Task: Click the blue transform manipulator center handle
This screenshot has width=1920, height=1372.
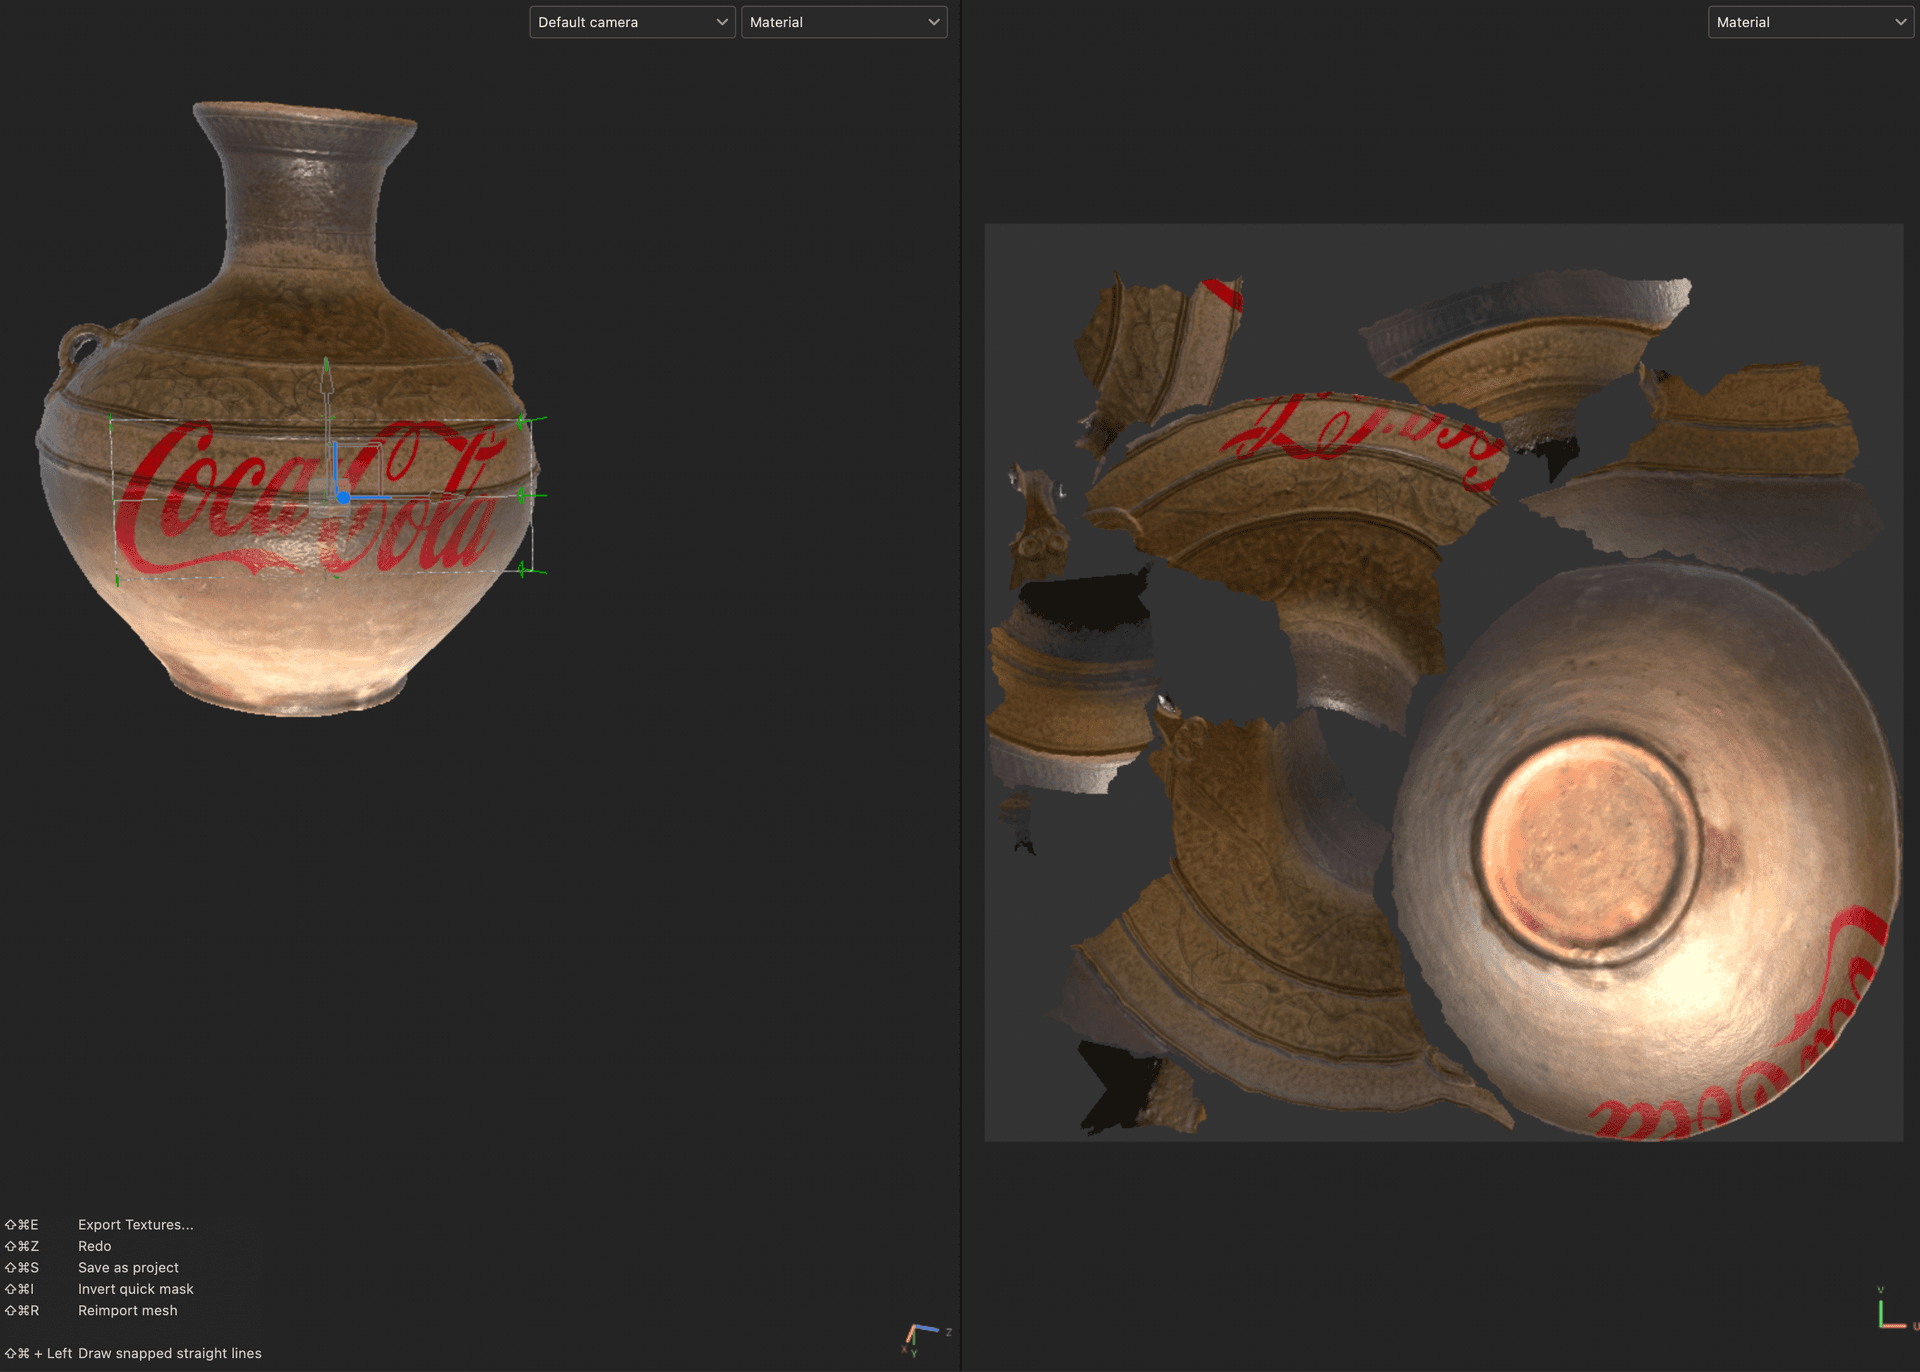Action: (x=343, y=497)
